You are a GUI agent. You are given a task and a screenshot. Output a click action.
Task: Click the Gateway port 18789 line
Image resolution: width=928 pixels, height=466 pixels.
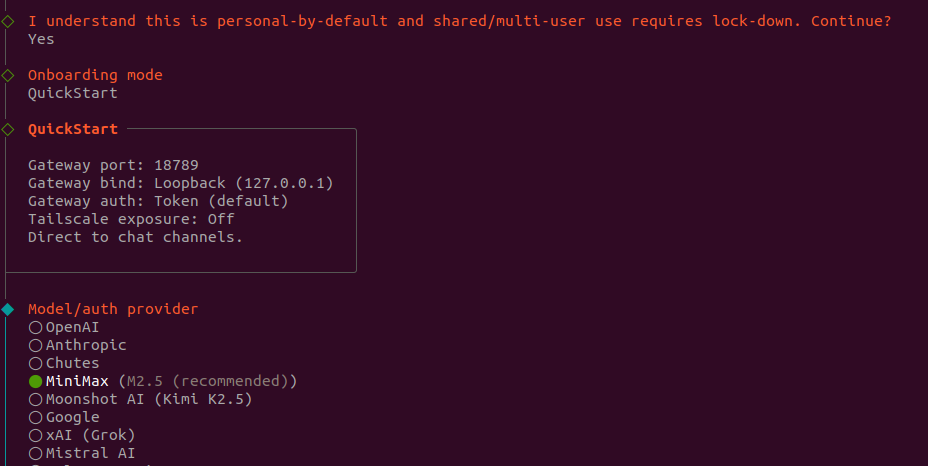pyautogui.click(x=120, y=165)
